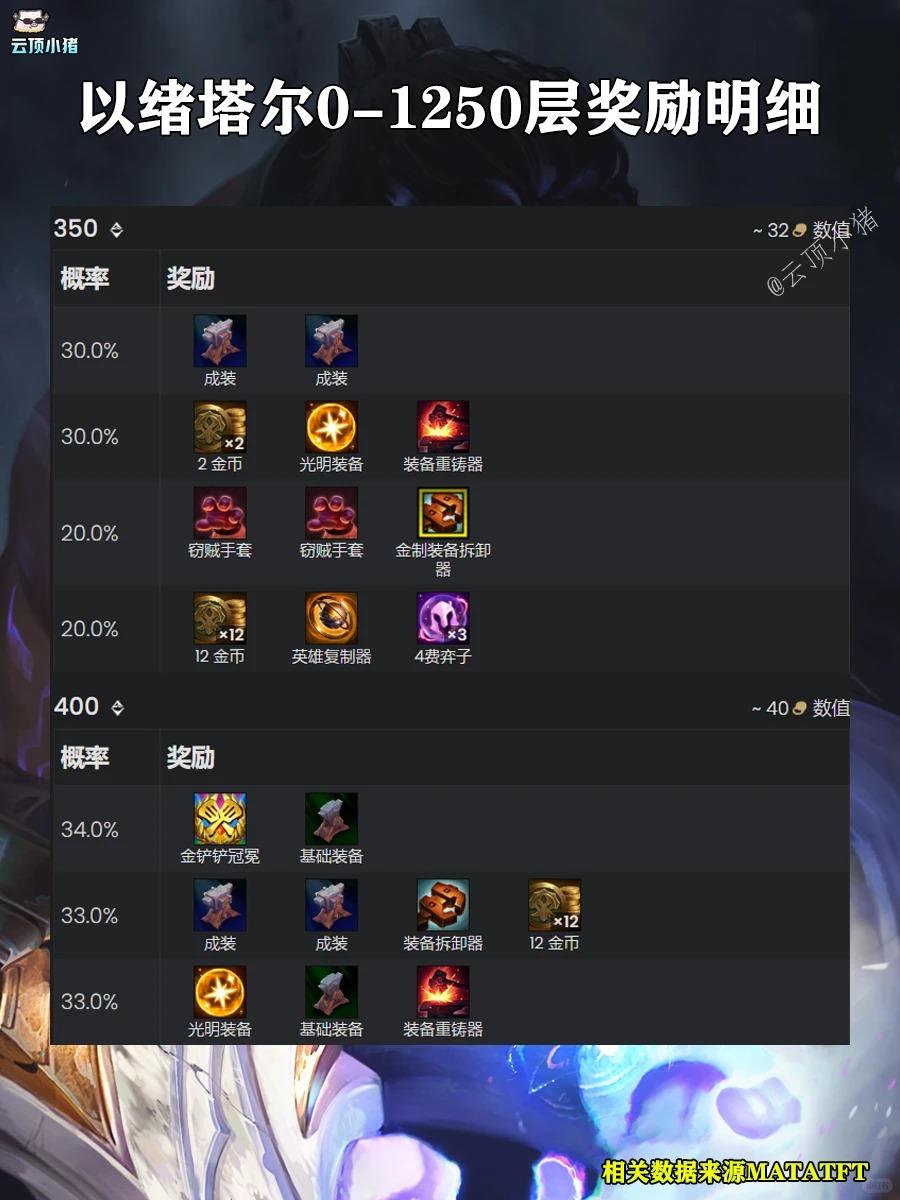This screenshot has height=1200, width=900.
Task: Click the 光明装备 icon in 350 table
Action: point(332,427)
